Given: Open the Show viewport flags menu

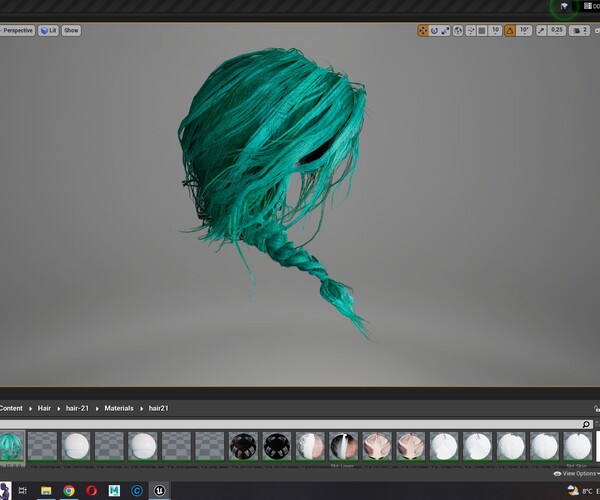Looking at the screenshot, I should pyautogui.click(x=71, y=31).
